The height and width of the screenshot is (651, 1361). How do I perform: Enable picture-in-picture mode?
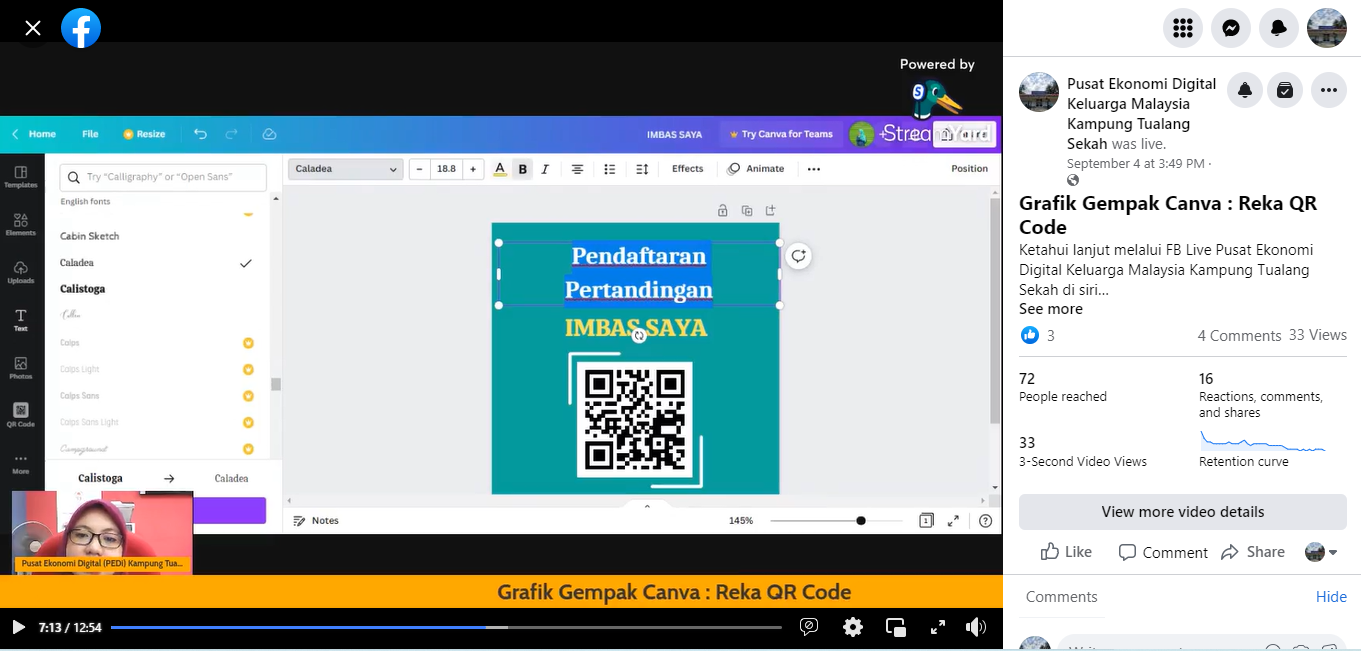896,627
